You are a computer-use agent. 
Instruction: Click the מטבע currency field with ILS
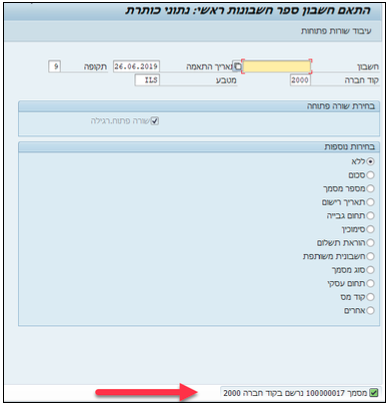coord(147,80)
